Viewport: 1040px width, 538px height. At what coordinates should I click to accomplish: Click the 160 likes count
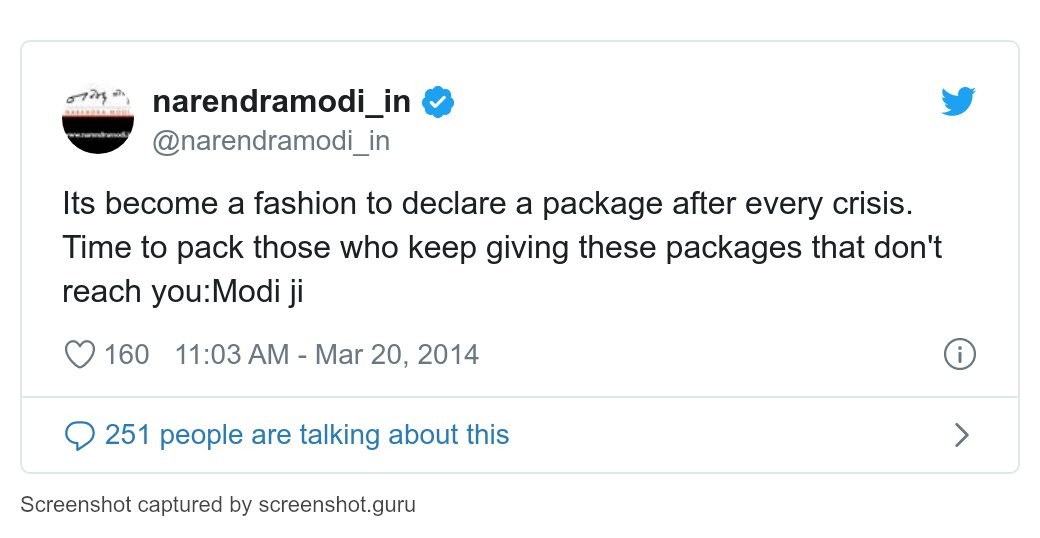point(127,354)
